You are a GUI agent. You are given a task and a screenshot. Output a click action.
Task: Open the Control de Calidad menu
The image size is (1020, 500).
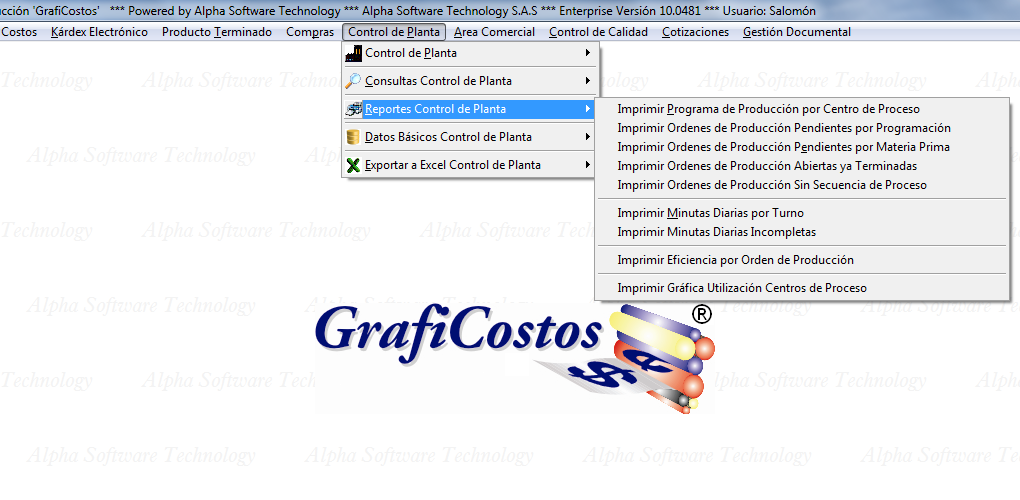click(599, 32)
